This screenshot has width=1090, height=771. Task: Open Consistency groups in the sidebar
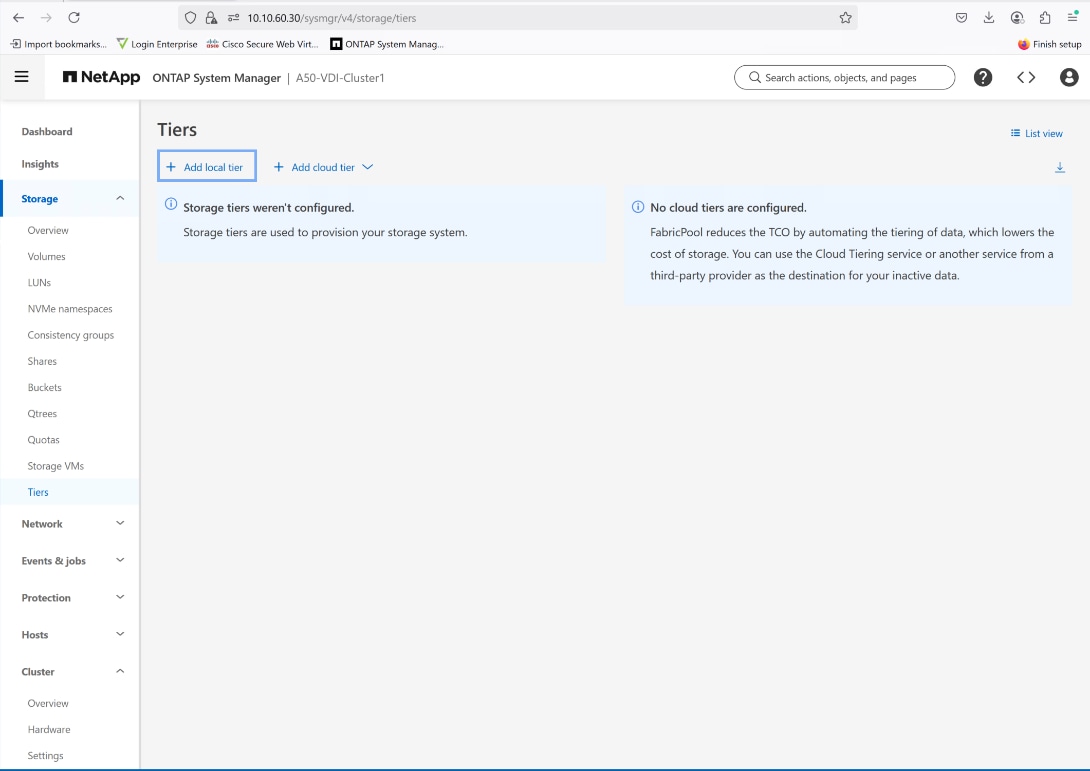(70, 335)
